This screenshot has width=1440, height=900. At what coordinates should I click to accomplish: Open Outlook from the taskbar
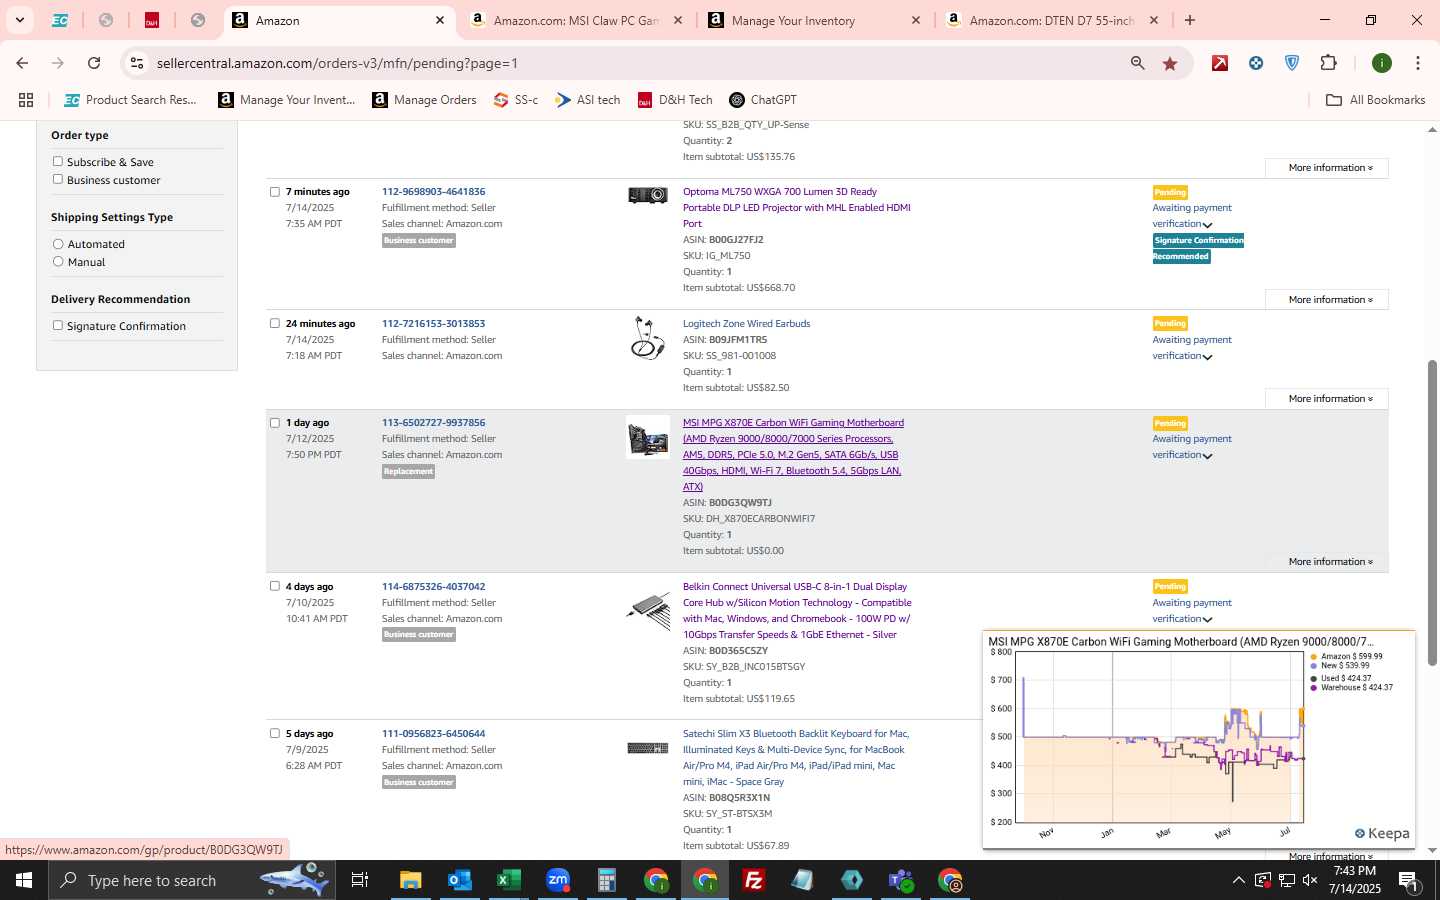point(459,880)
